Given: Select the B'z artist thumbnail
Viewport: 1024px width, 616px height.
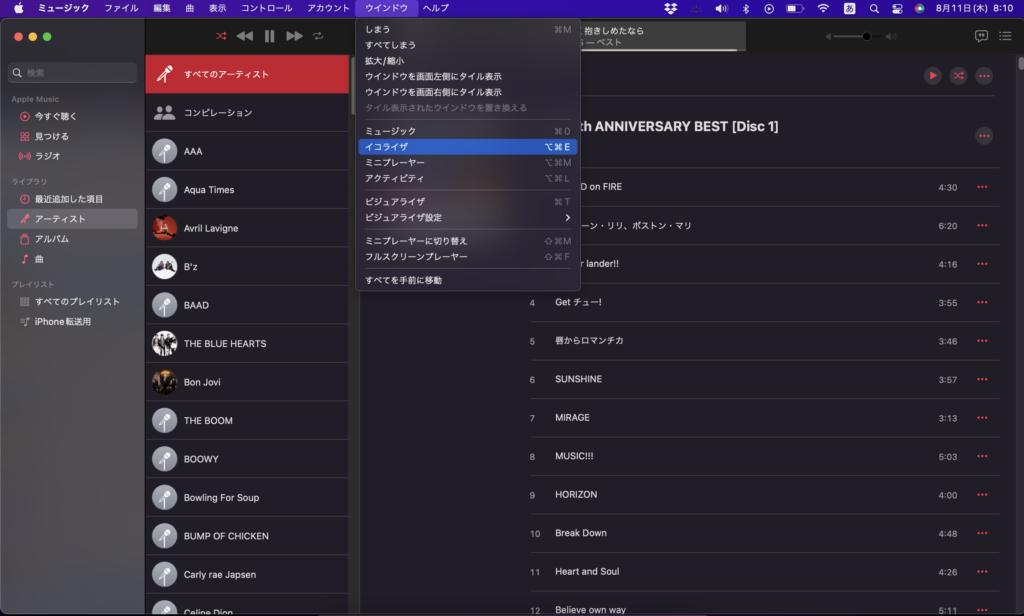Looking at the screenshot, I should (x=165, y=267).
